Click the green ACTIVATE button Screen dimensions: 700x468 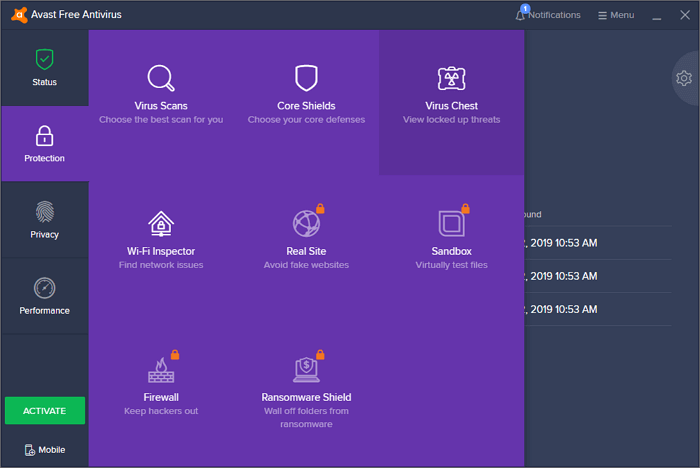tap(45, 410)
